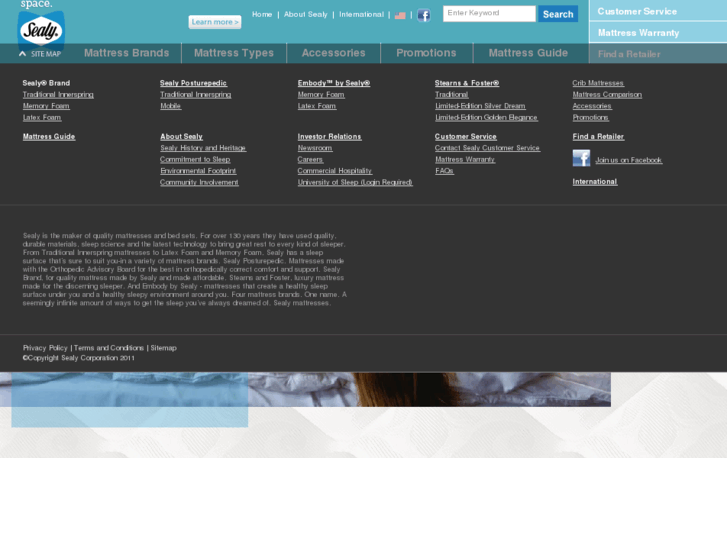Open International sitemap link
727x545 pixels.
click(595, 182)
